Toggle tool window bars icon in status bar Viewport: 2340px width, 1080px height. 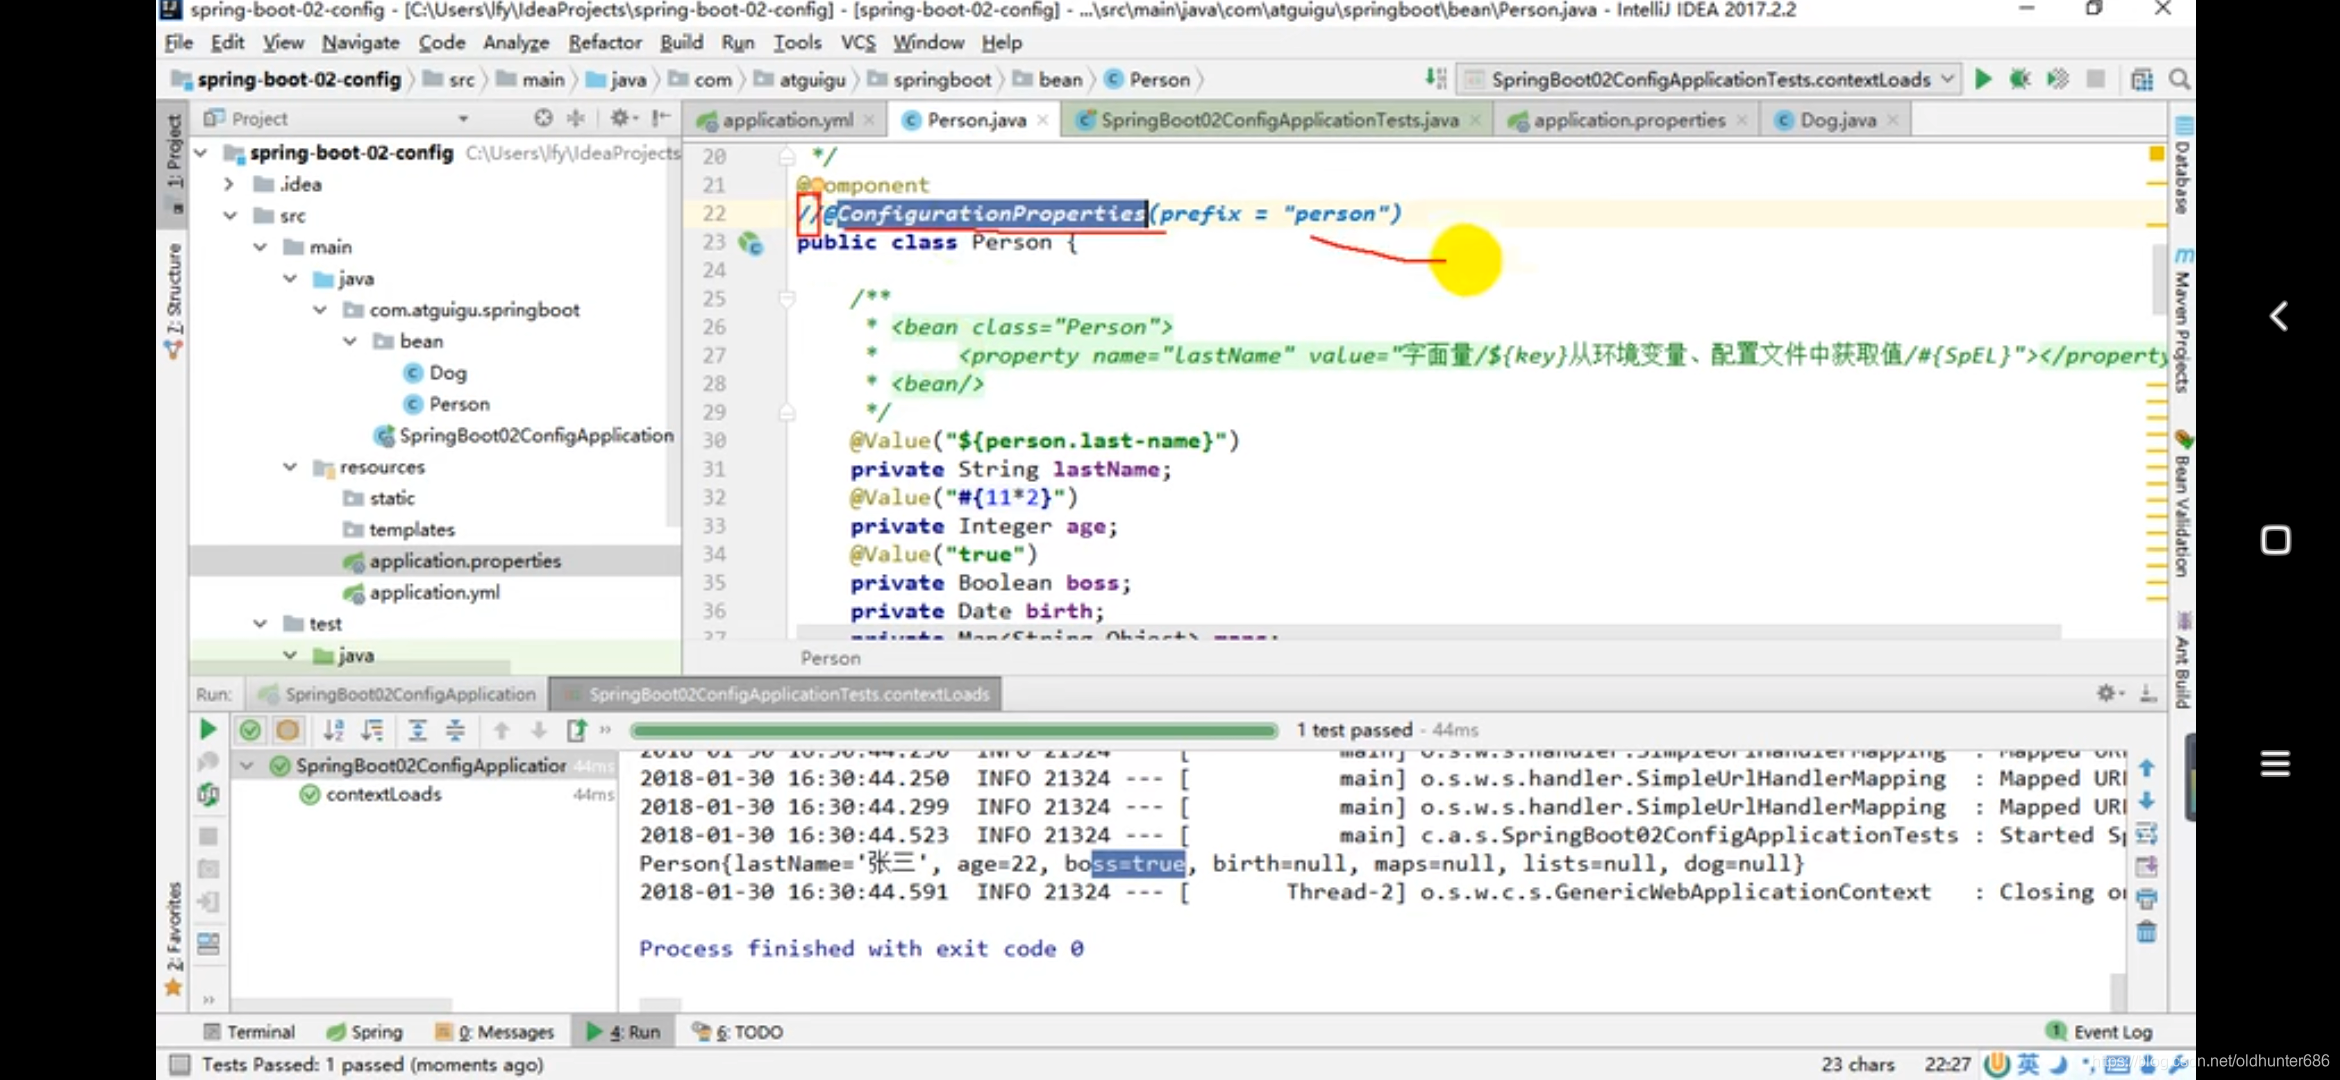pyautogui.click(x=180, y=1064)
